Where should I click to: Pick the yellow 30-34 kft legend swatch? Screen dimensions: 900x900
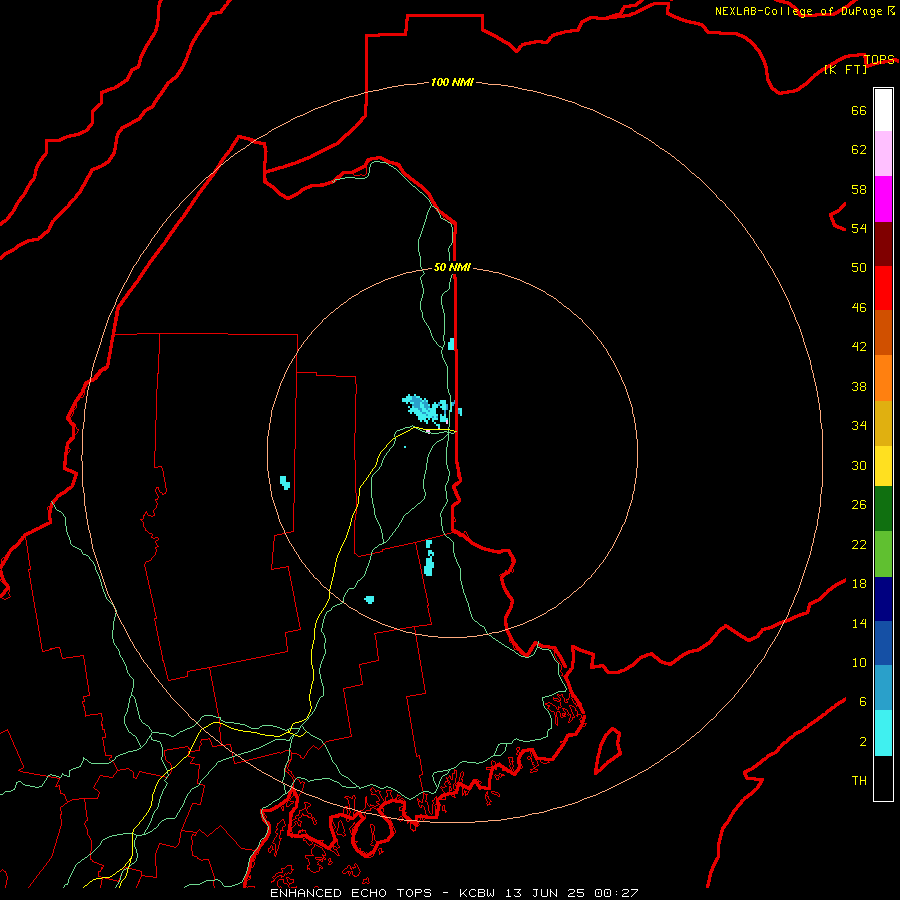(883, 466)
